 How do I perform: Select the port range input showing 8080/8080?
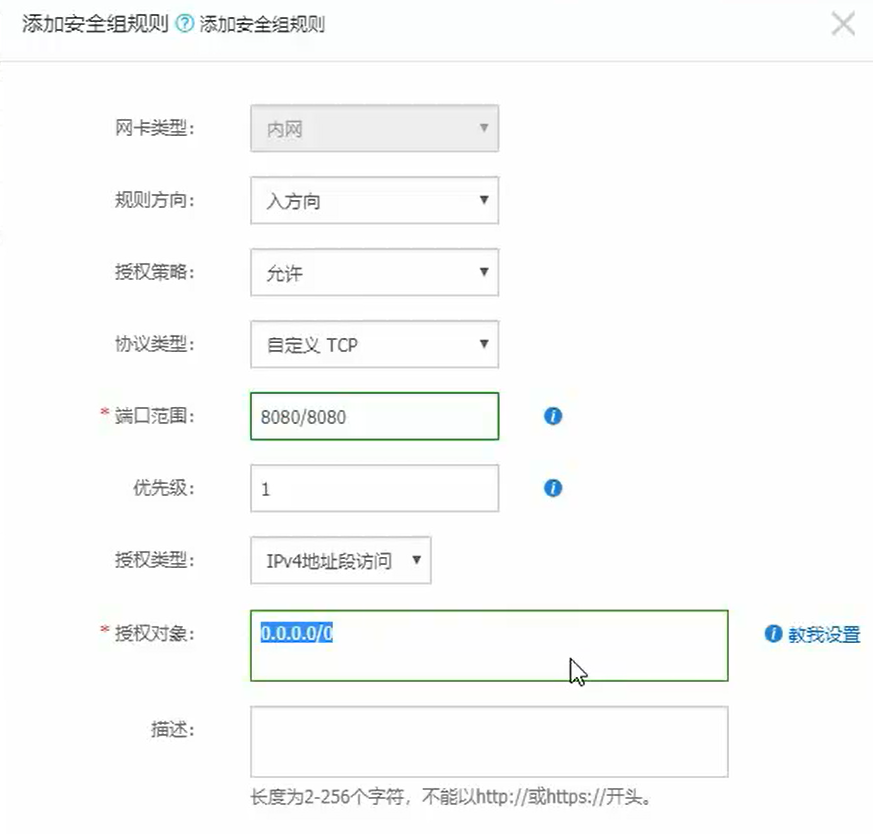coord(374,416)
